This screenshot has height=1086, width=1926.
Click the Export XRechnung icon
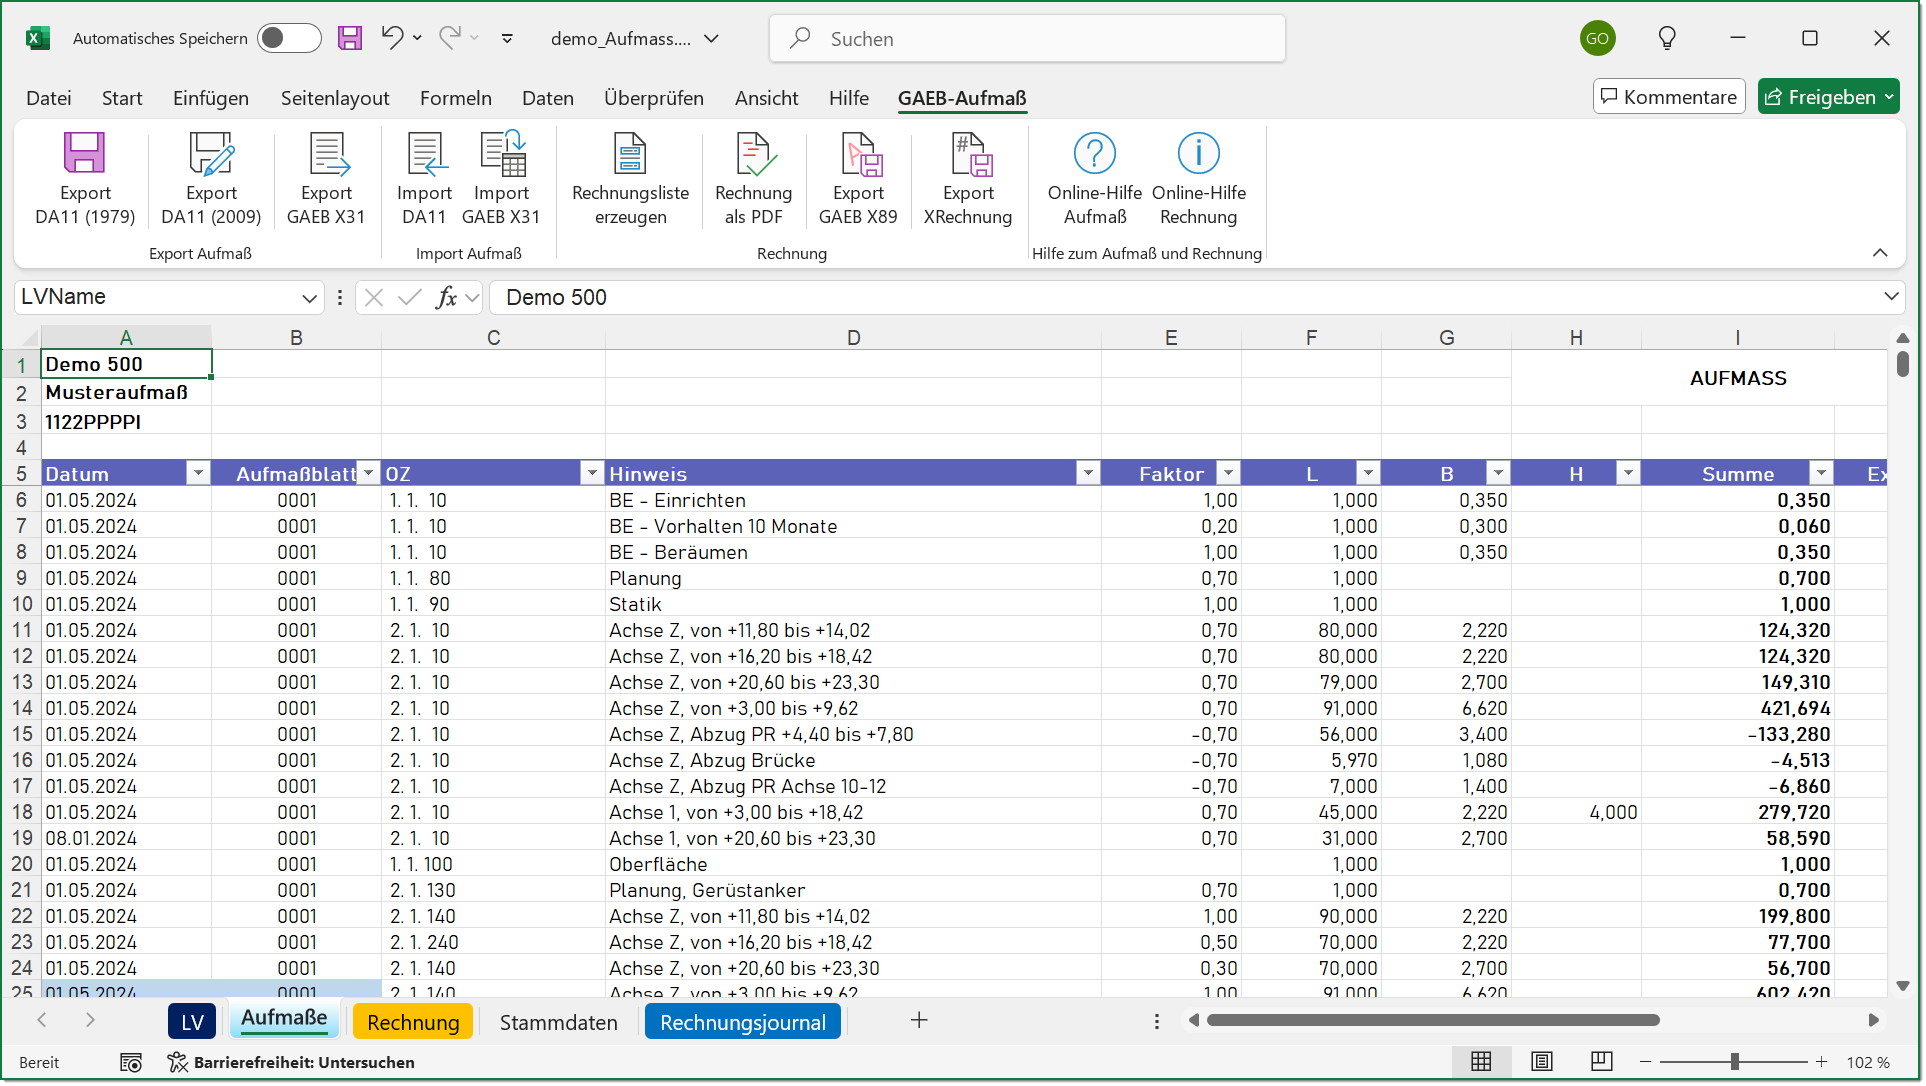click(967, 178)
